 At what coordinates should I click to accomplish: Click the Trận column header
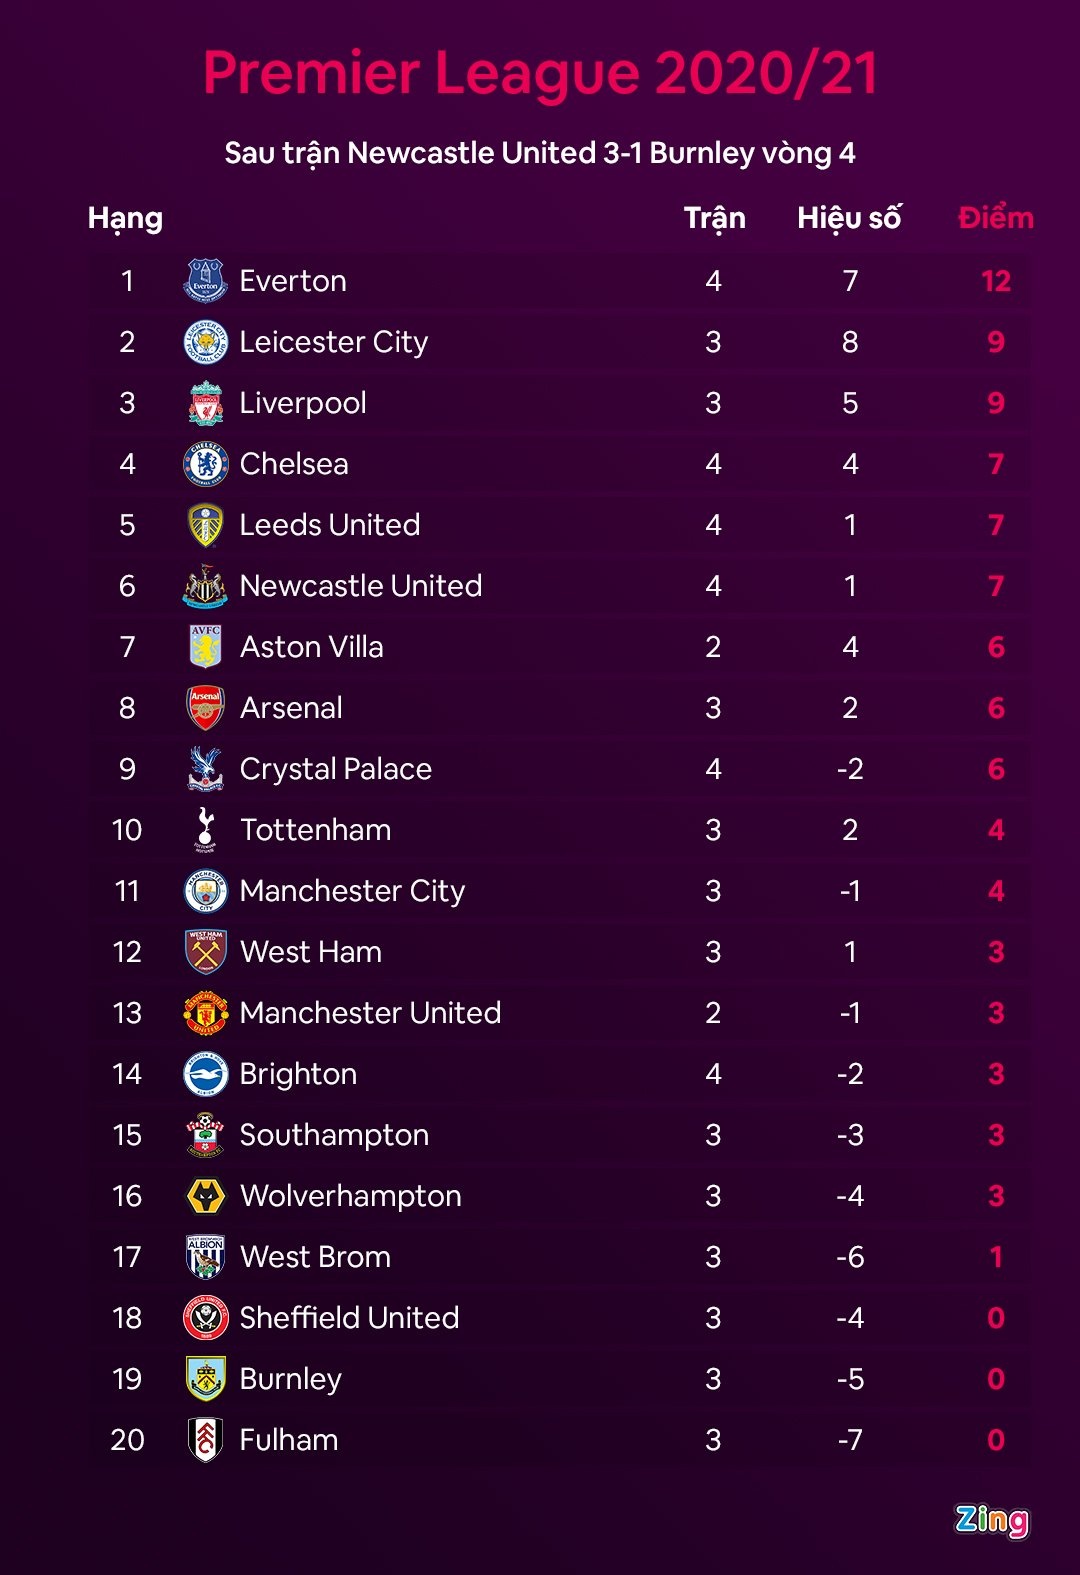[714, 218]
